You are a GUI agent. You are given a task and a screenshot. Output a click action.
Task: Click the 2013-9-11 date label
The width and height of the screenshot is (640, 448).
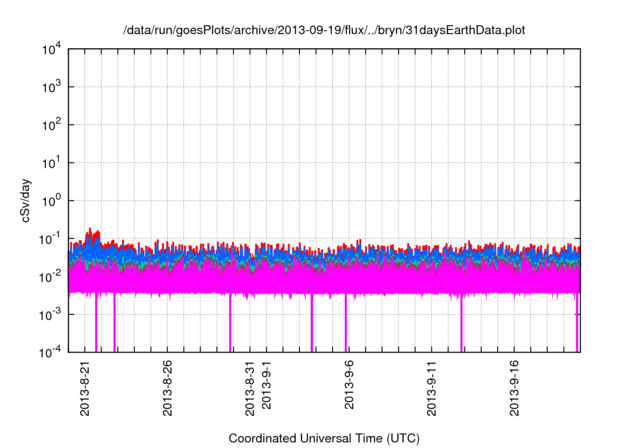pos(431,388)
